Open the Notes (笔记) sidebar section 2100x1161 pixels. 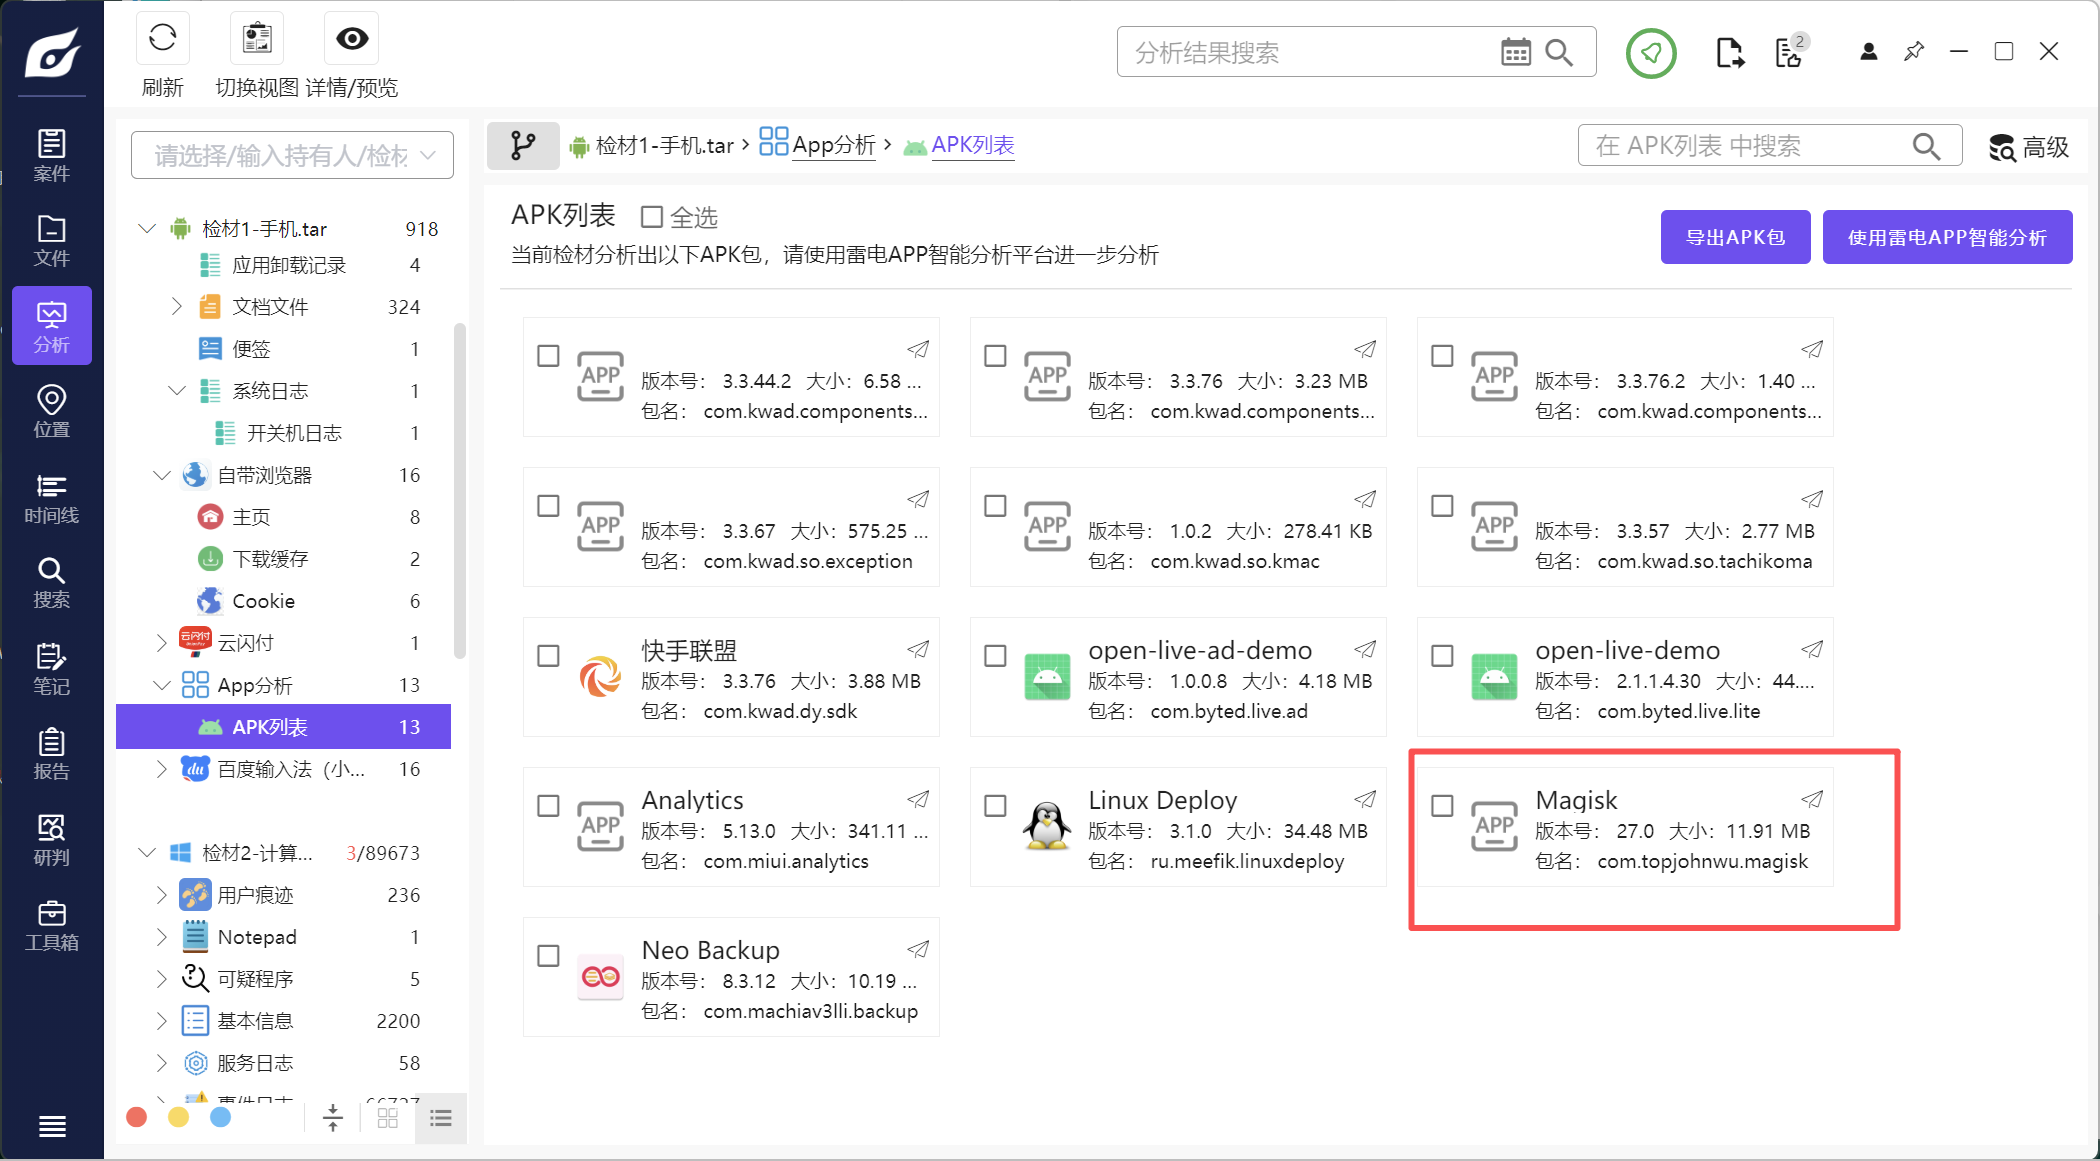pyautogui.click(x=52, y=669)
